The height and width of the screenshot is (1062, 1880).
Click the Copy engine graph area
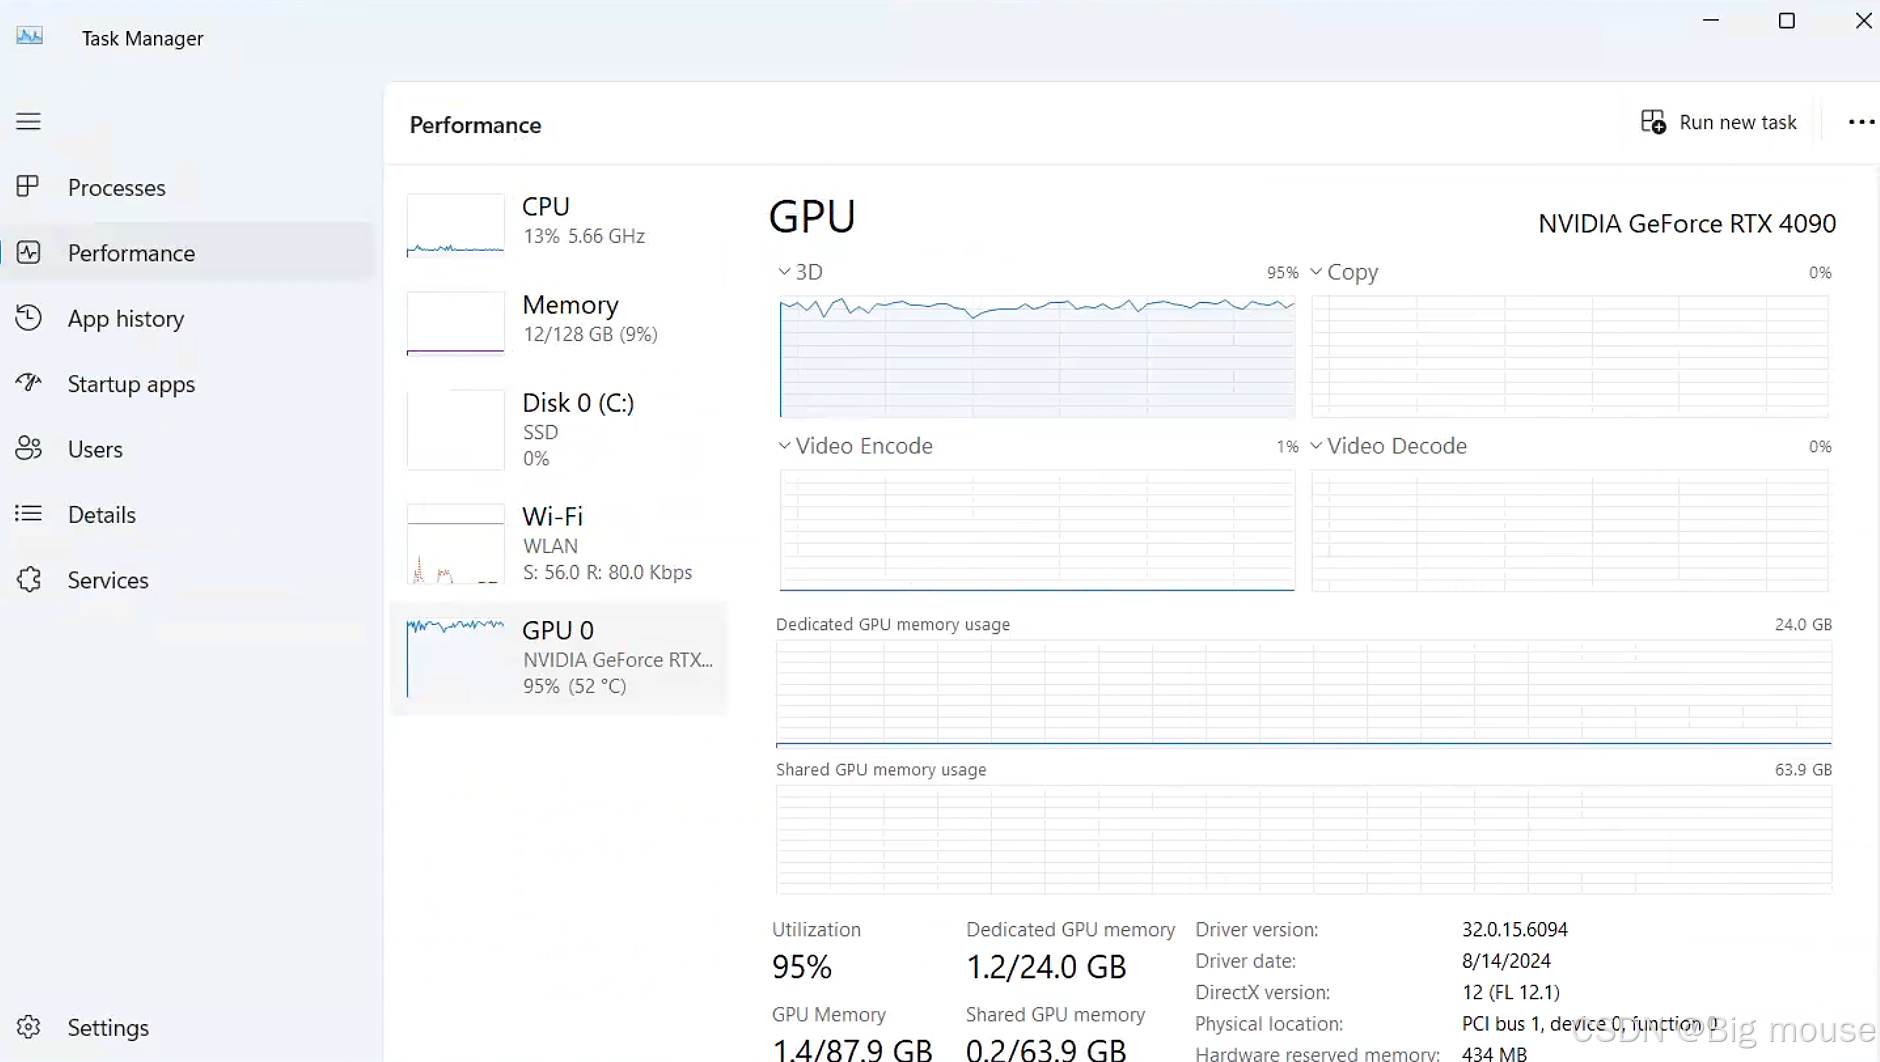point(1570,356)
